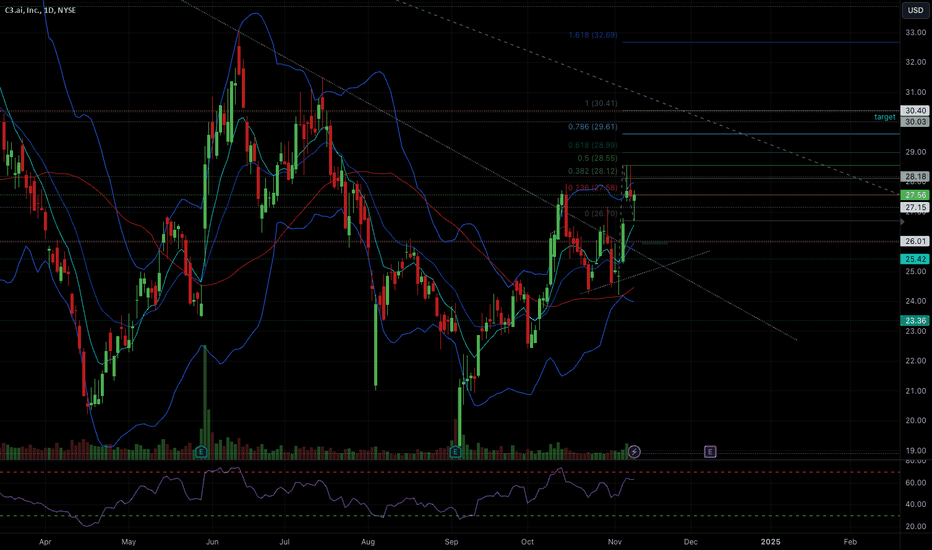The image size is (932, 550).
Task: Open the earnings marker near June
Action: pyautogui.click(x=201, y=452)
